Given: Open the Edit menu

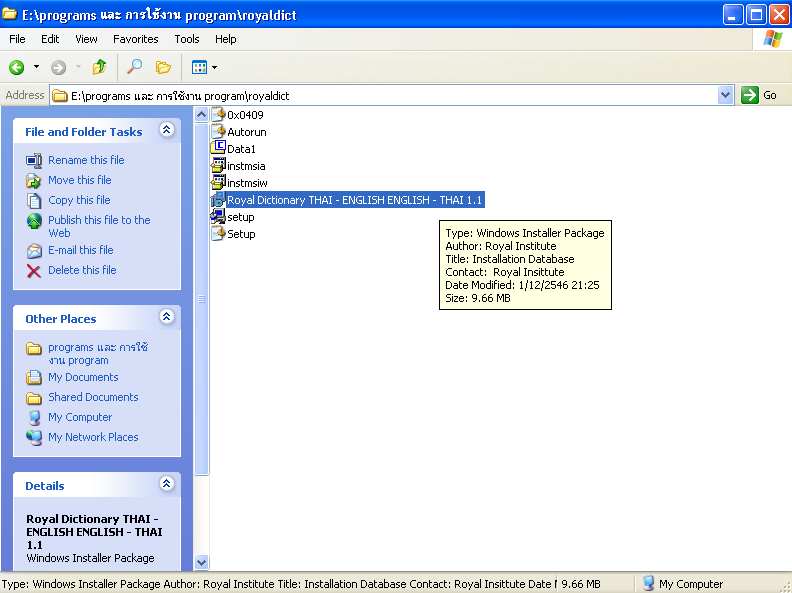Looking at the screenshot, I should pyautogui.click(x=50, y=39).
